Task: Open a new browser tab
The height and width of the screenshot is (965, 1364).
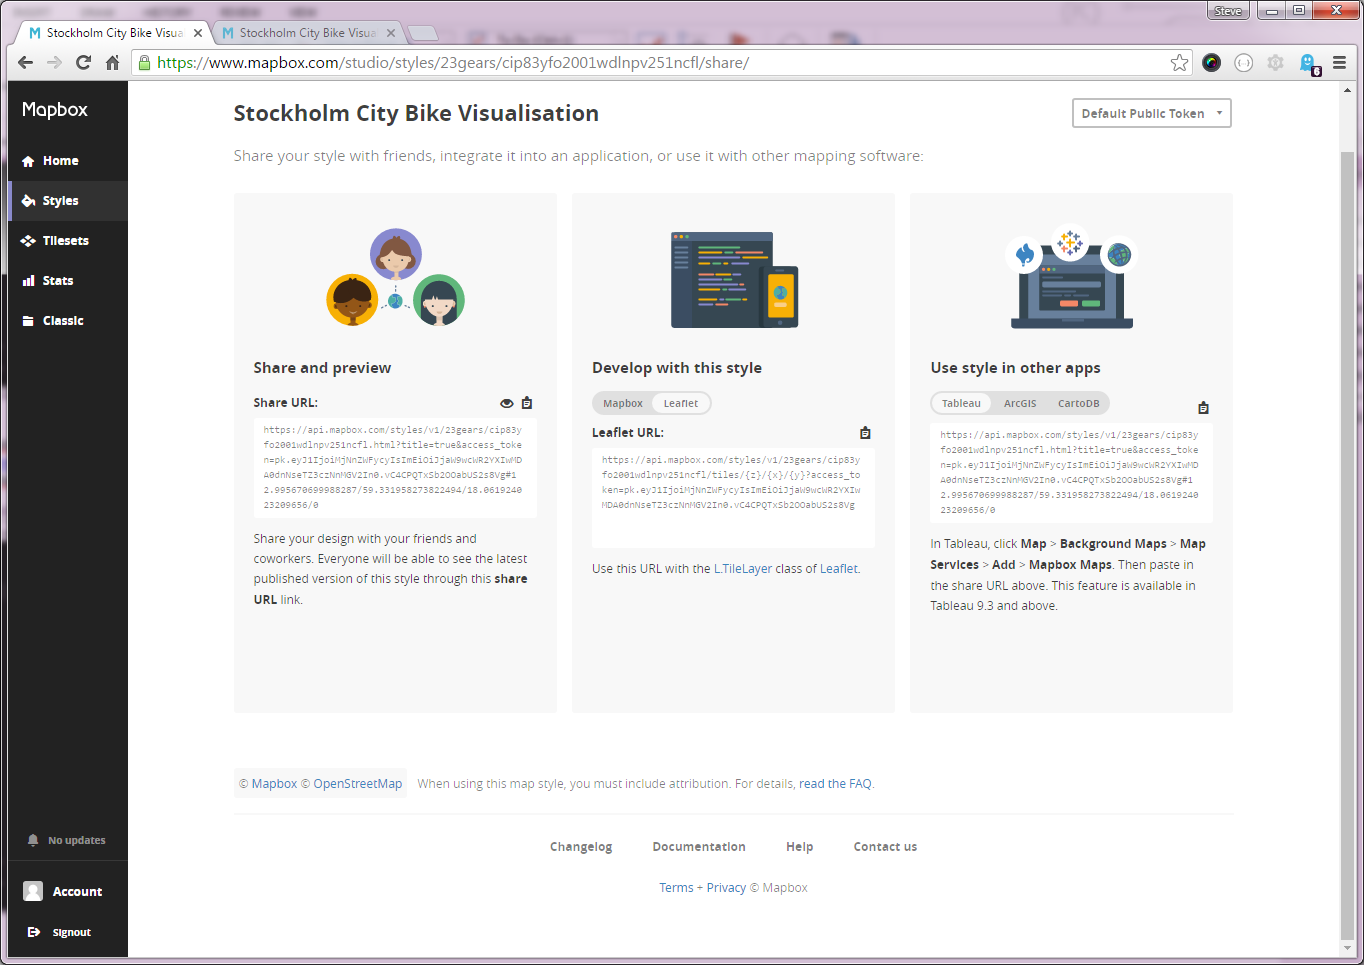Action: (x=424, y=33)
